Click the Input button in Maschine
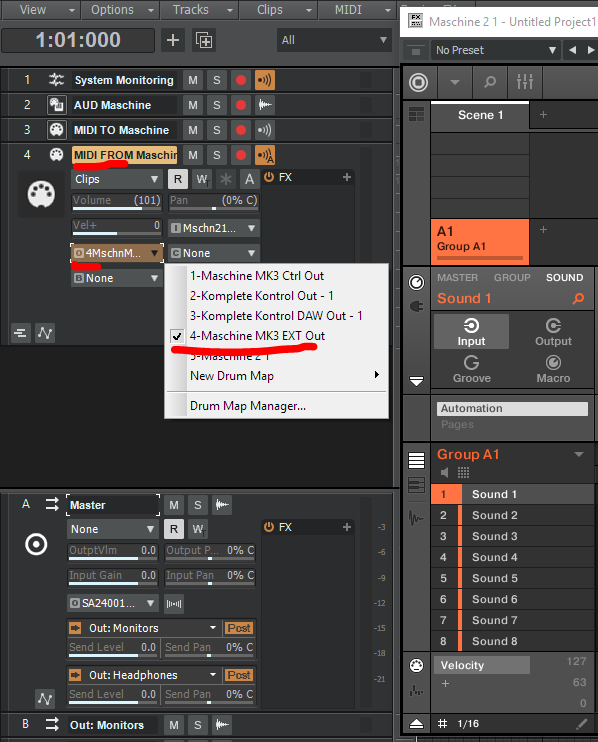Image resolution: width=598 pixels, height=742 pixels. pos(471,332)
